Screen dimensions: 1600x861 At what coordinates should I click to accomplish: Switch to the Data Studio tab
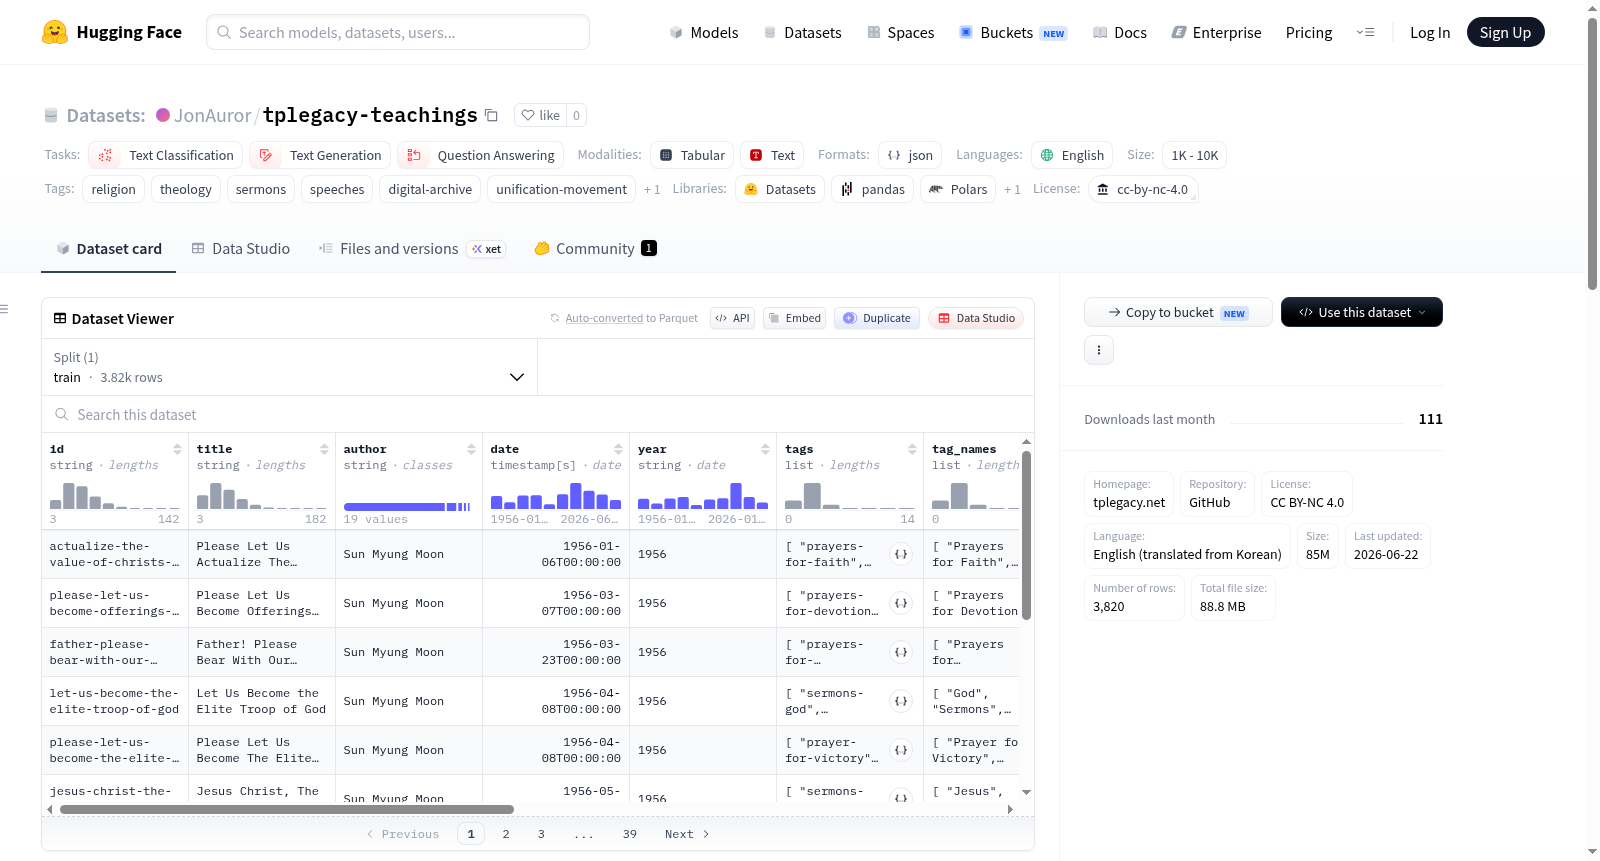coord(241,248)
